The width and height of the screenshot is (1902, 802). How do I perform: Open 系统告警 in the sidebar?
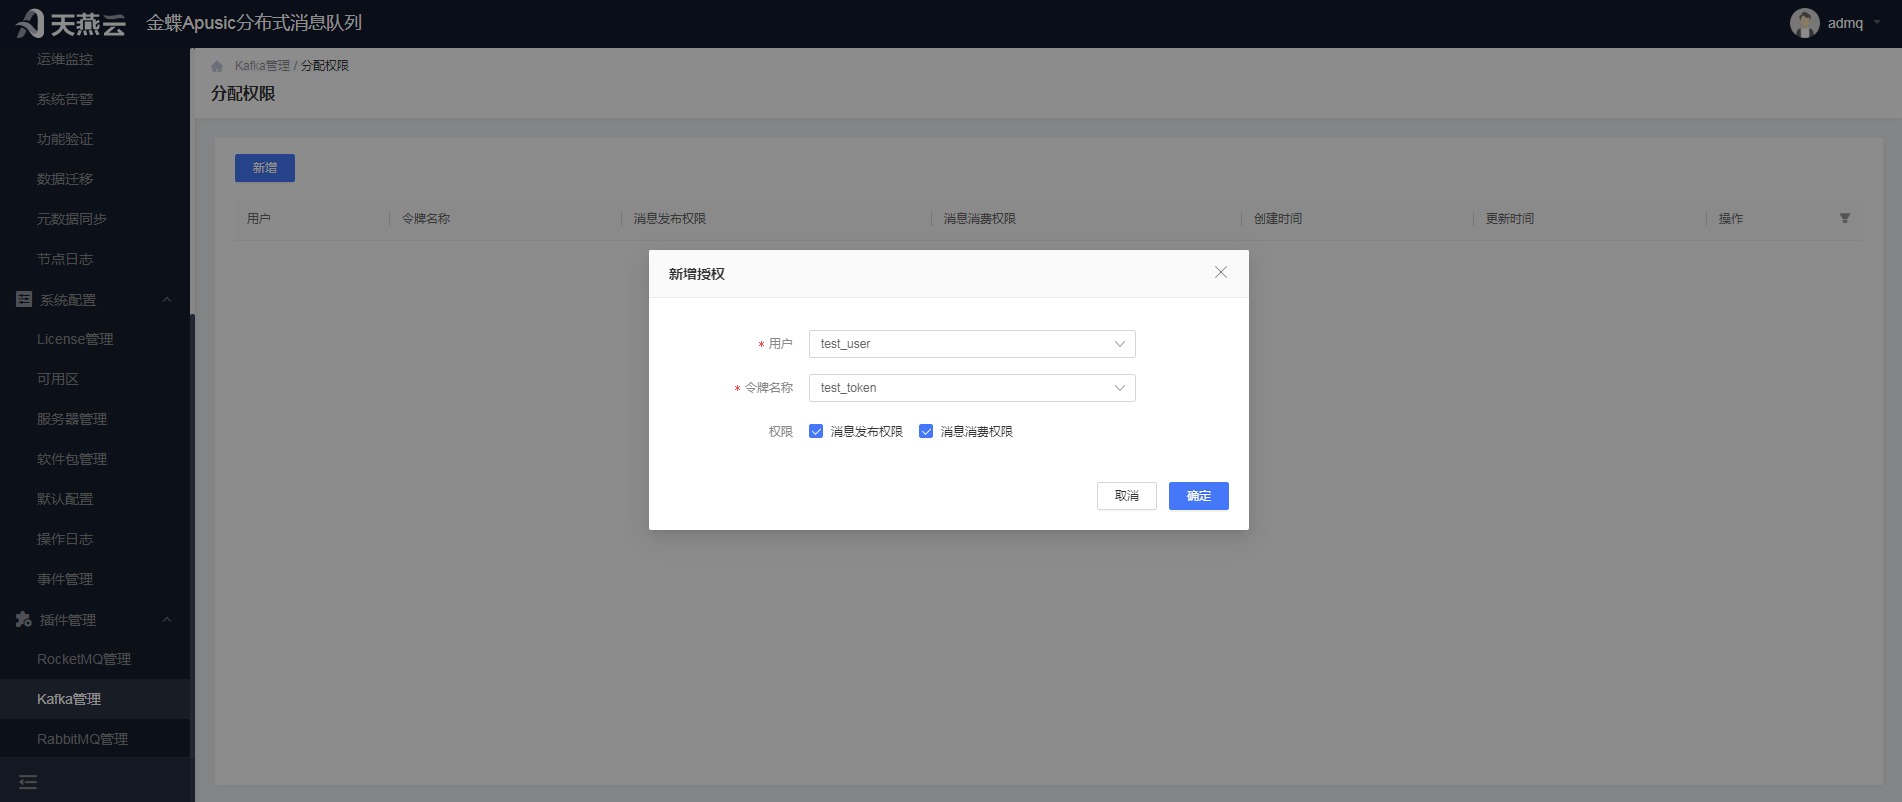click(65, 99)
